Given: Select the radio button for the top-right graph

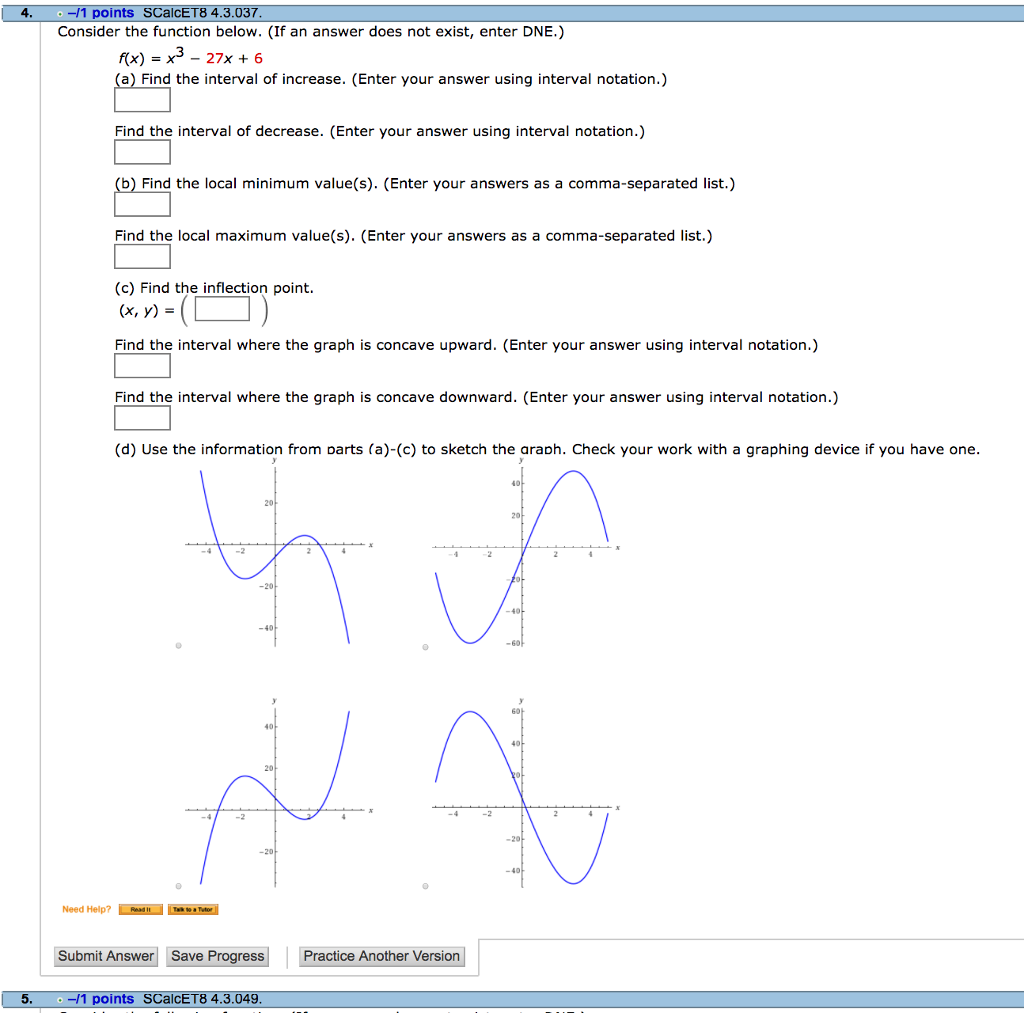Looking at the screenshot, I should click(424, 646).
